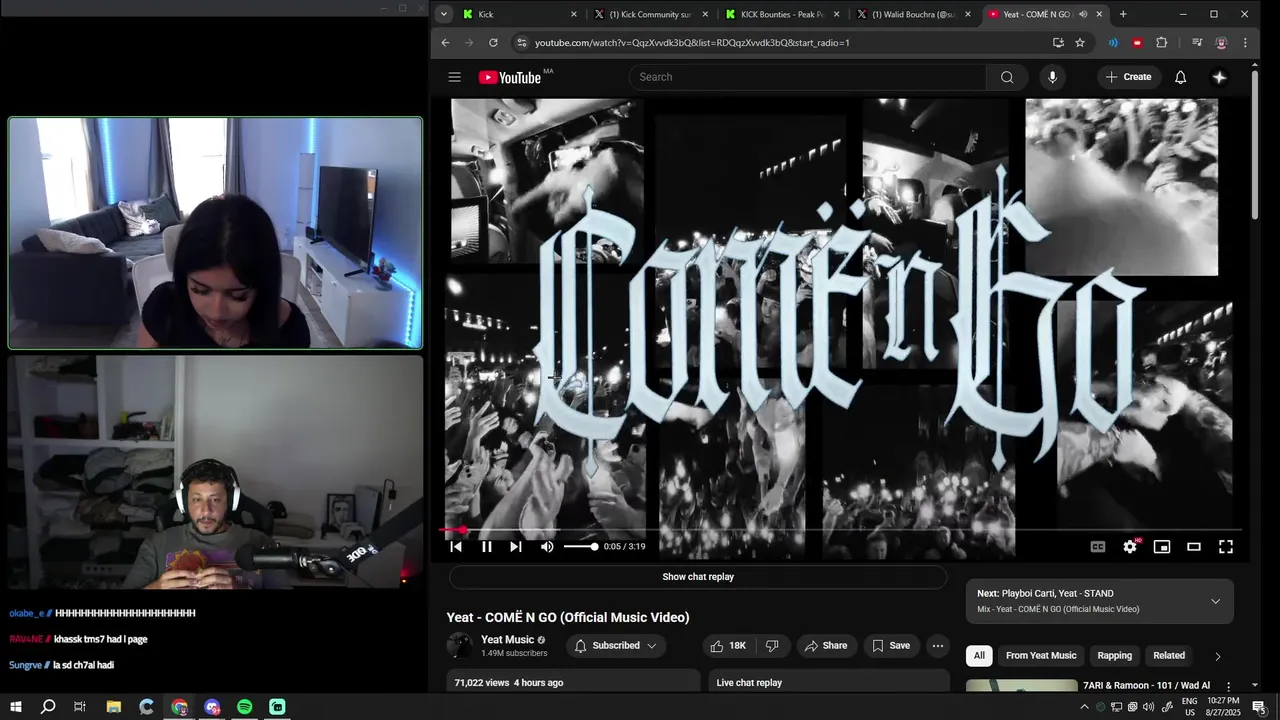Mute the Yeat tab audio icon
1280x720 pixels.
pos(1083,14)
